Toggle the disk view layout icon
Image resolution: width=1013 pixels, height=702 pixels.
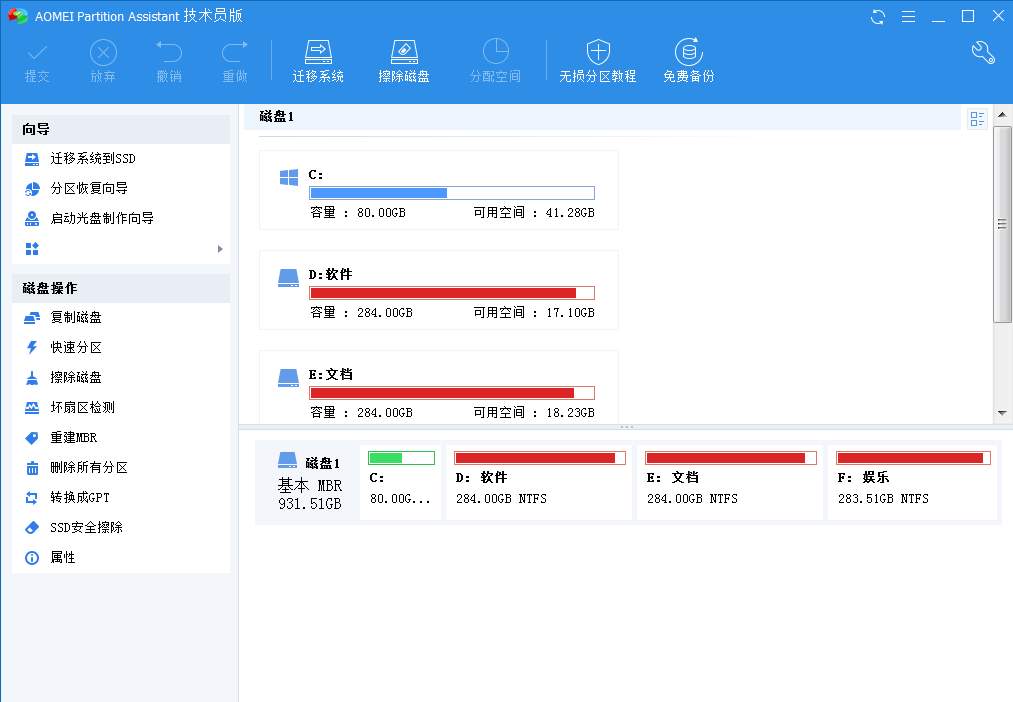[977, 117]
